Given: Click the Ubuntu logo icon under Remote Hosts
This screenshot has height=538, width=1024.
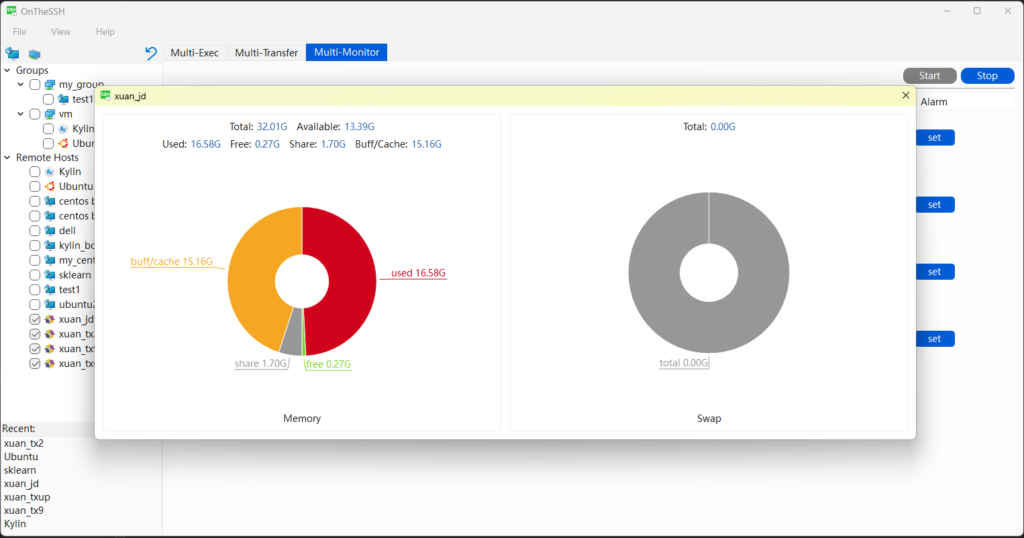Looking at the screenshot, I should (x=49, y=187).
